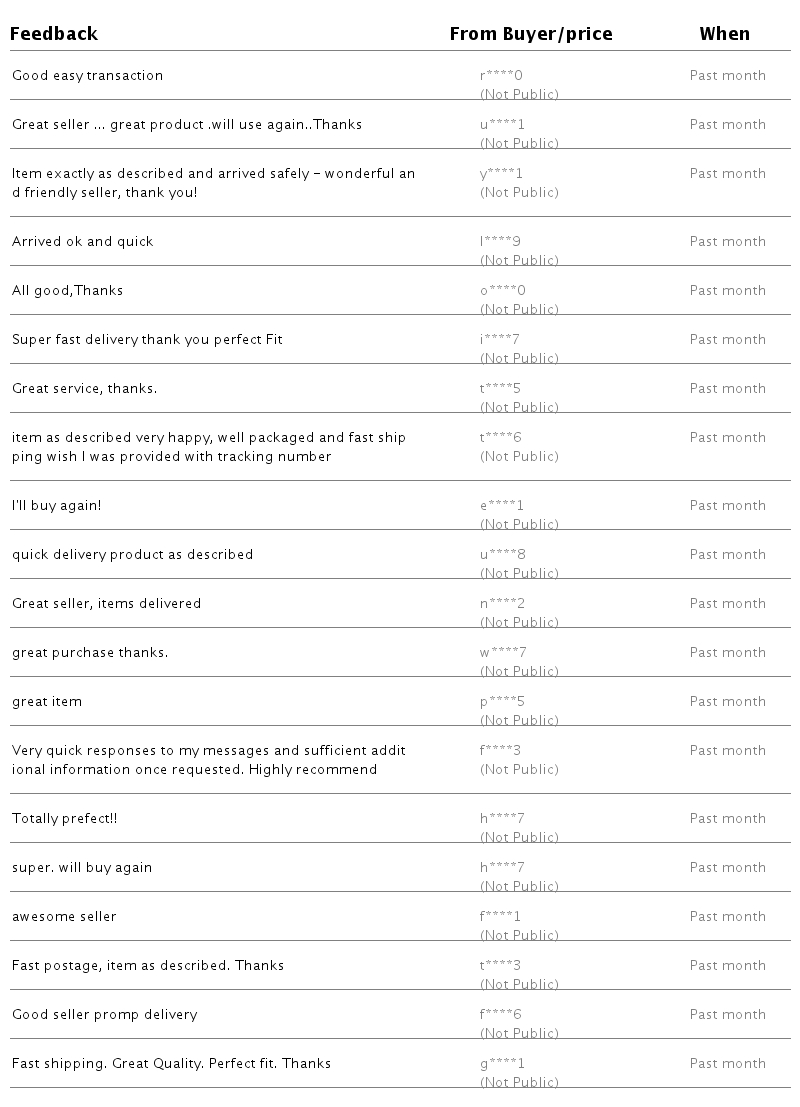Open buyer y****1 profile
The image size is (800, 1107).
(501, 173)
